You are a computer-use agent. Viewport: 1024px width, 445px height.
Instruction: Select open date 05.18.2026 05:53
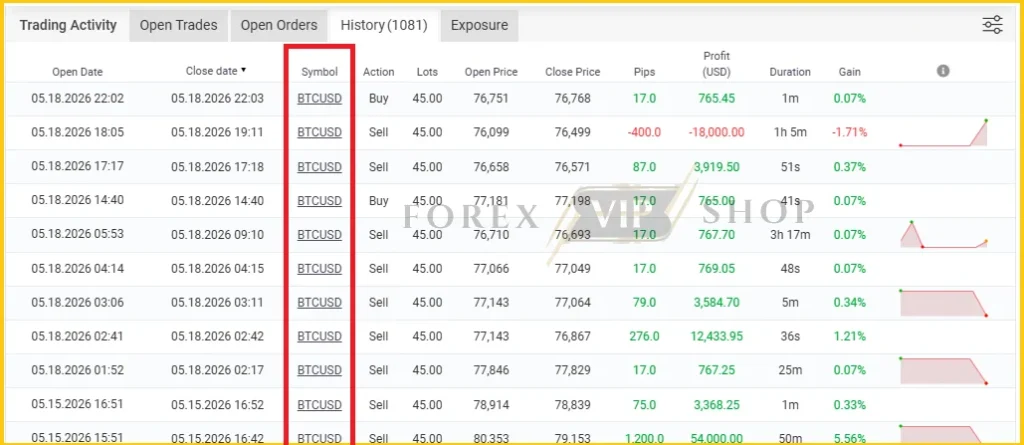click(x=78, y=235)
